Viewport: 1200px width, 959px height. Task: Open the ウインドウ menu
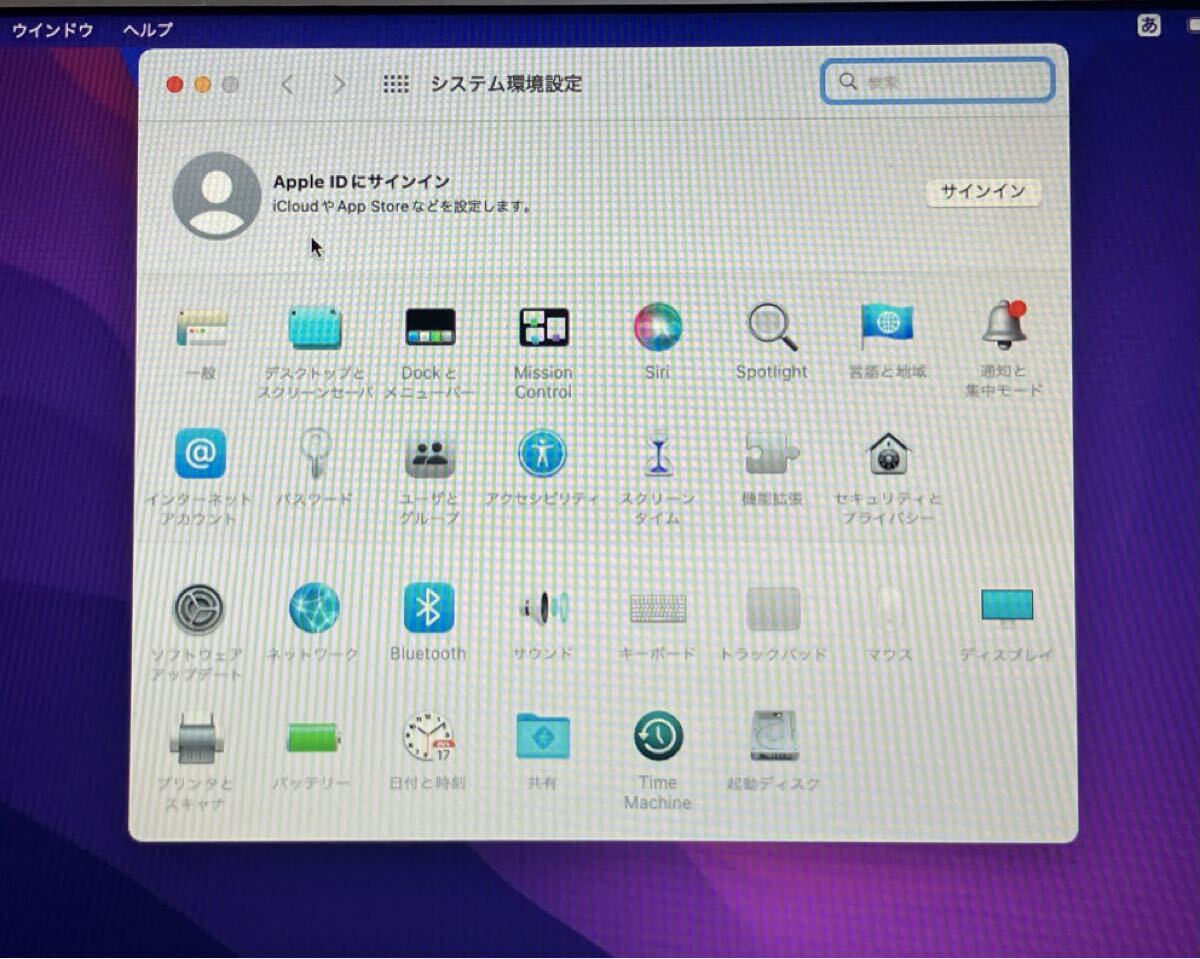[53, 30]
